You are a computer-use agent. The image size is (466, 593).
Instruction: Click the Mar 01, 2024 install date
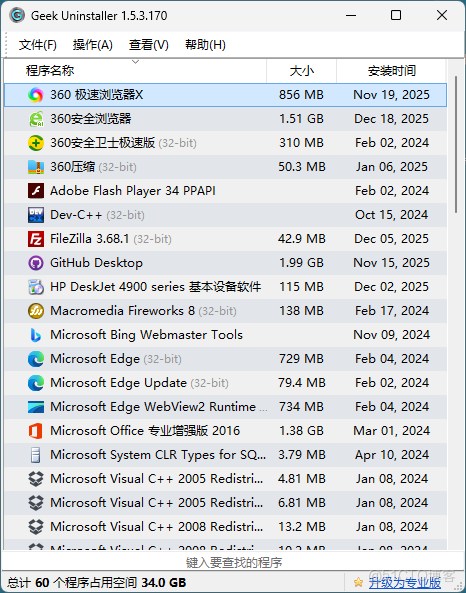tap(391, 431)
